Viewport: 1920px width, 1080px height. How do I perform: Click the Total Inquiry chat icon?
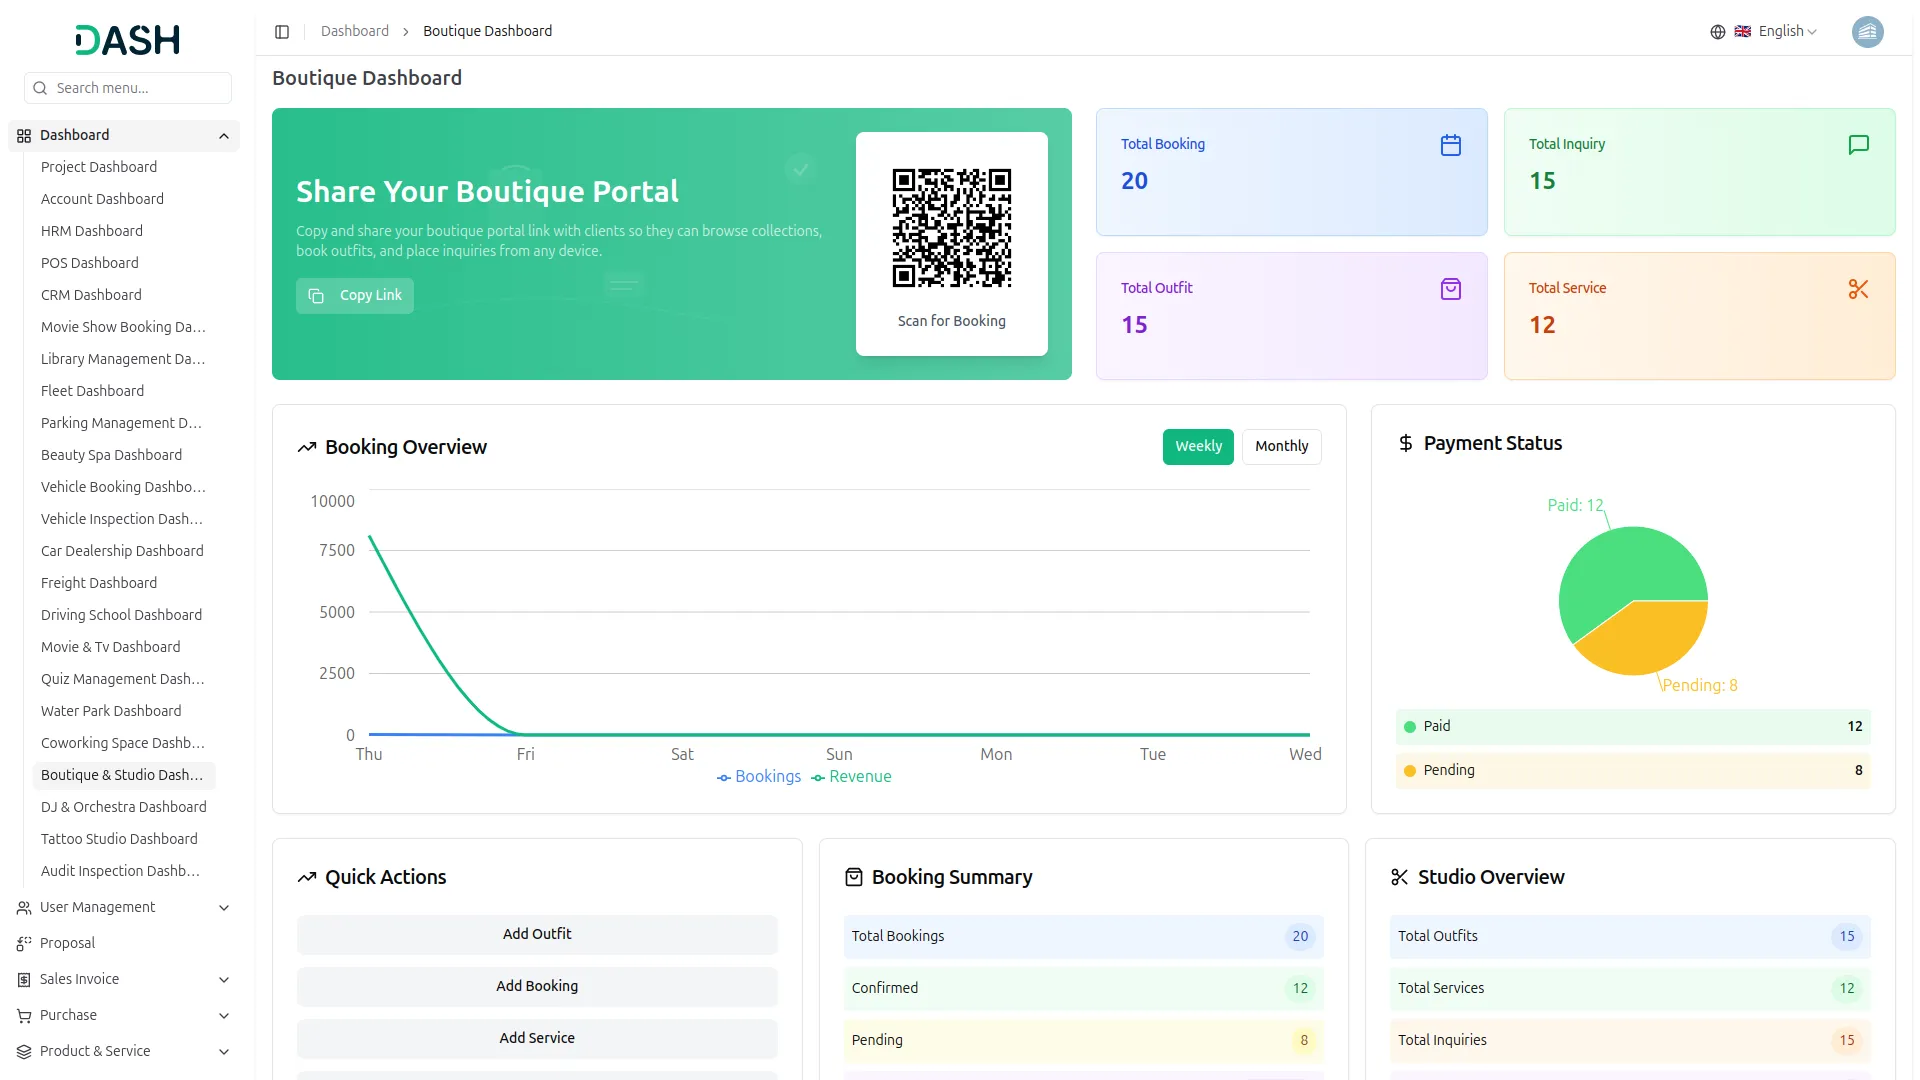point(1859,145)
